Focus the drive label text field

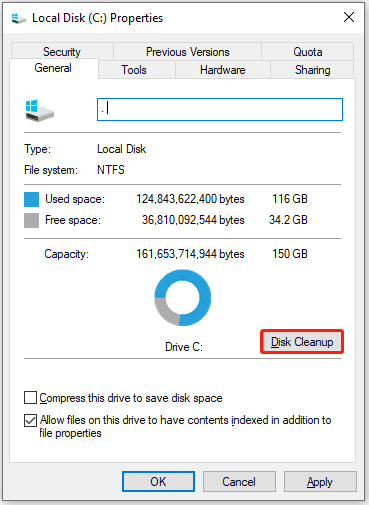point(220,109)
